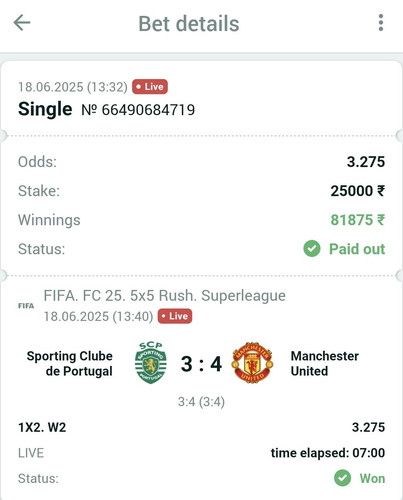Tap the Manchester United crest
This screenshot has width=403, height=500.
[x=252, y=363]
